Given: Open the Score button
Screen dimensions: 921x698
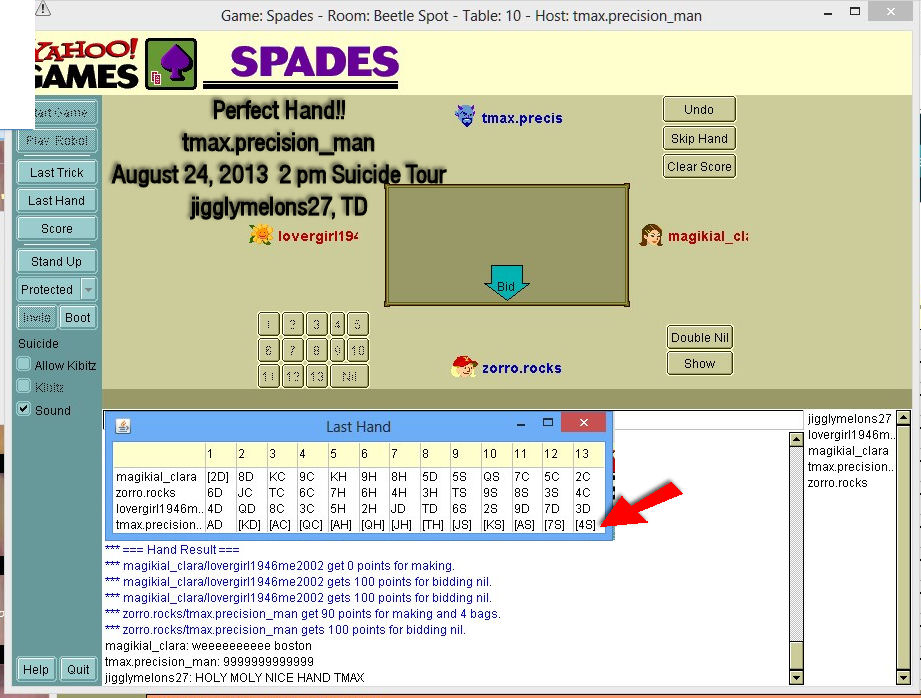Looking at the screenshot, I should pyautogui.click(x=57, y=228).
